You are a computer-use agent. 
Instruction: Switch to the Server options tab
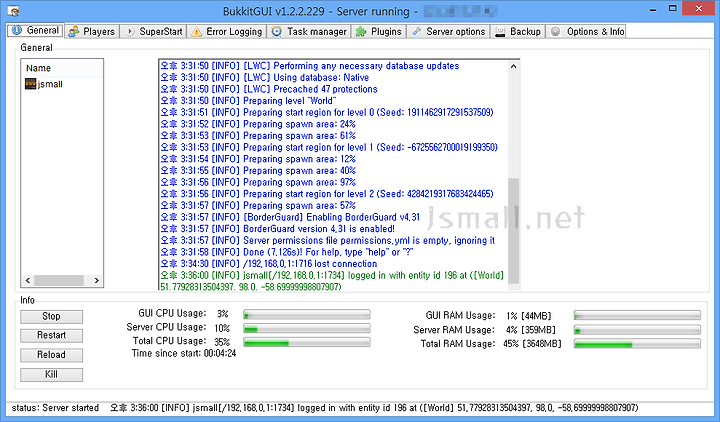448,31
